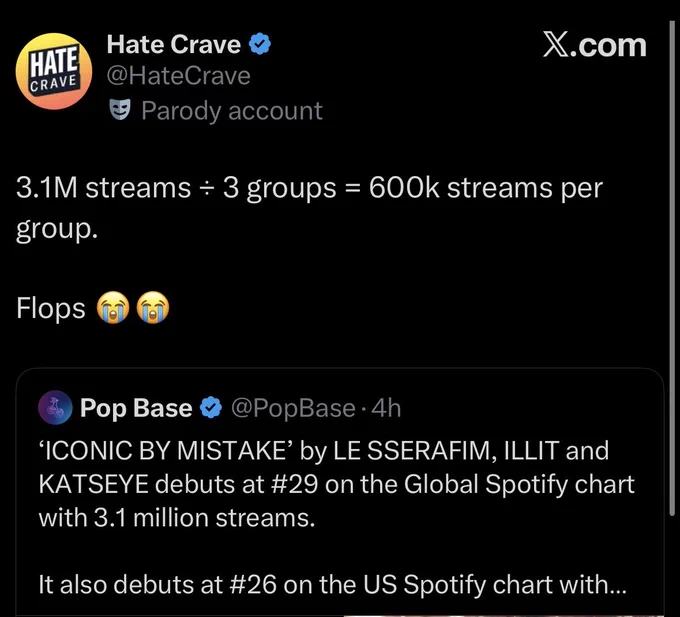Open the 4h timestamp on the quoted post
The height and width of the screenshot is (617, 680).
pos(386,408)
